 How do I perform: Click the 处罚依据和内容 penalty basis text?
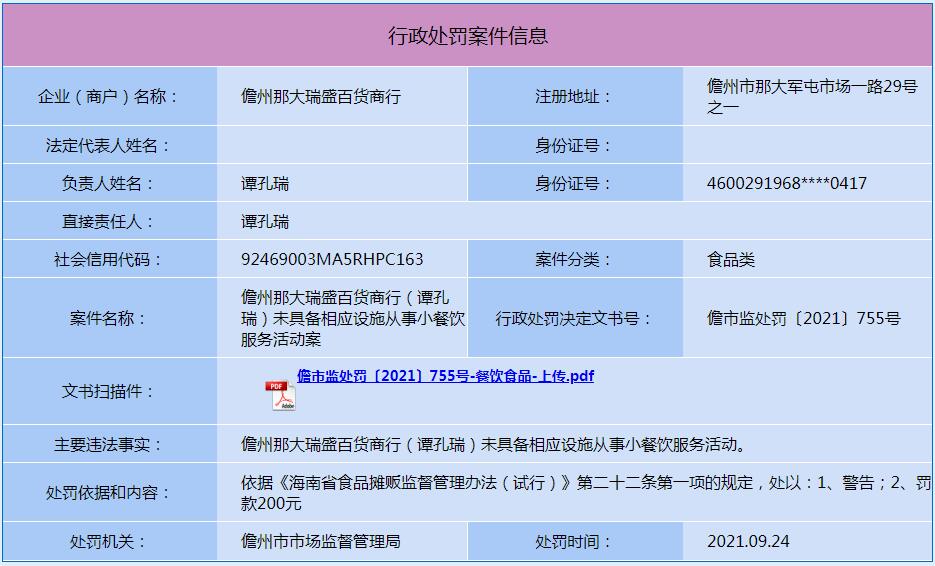pyautogui.click(x=585, y=492)
